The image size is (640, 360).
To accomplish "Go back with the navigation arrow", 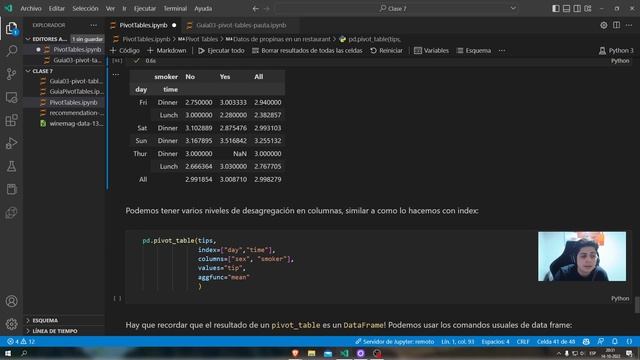I will (256, 9).
